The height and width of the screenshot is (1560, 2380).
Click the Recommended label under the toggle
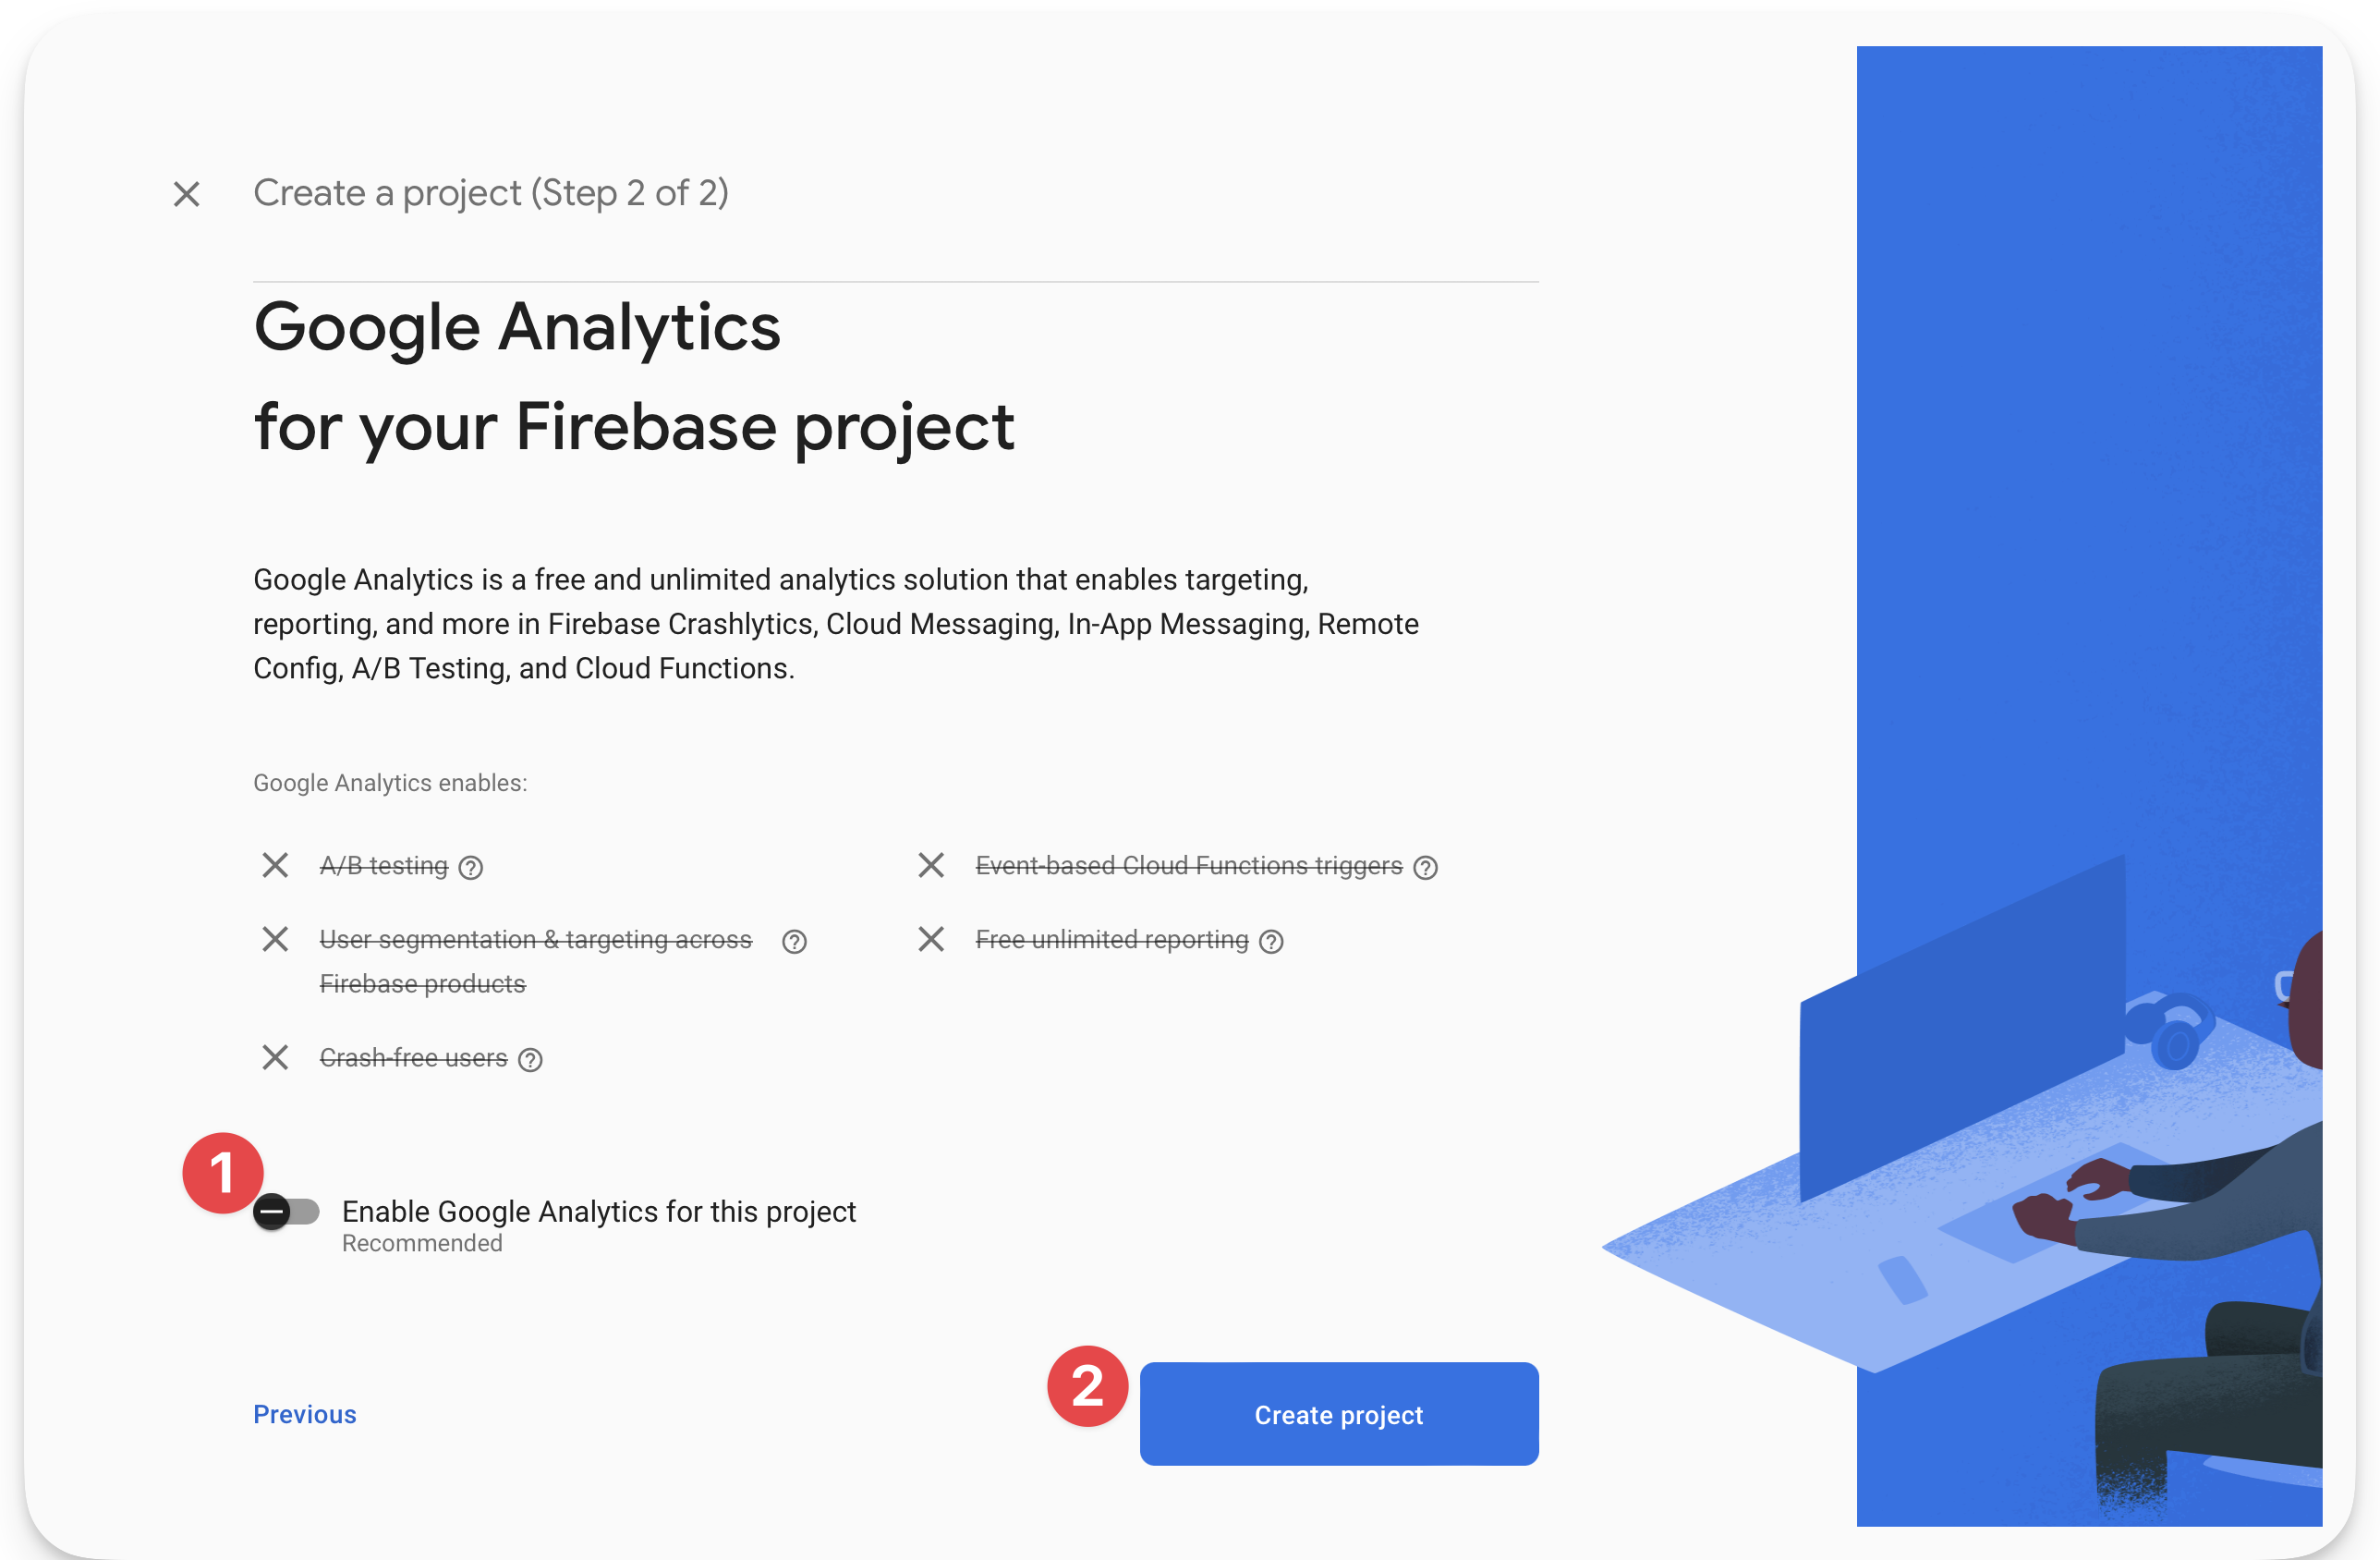pyautogui.click(x=421, y=1243)
